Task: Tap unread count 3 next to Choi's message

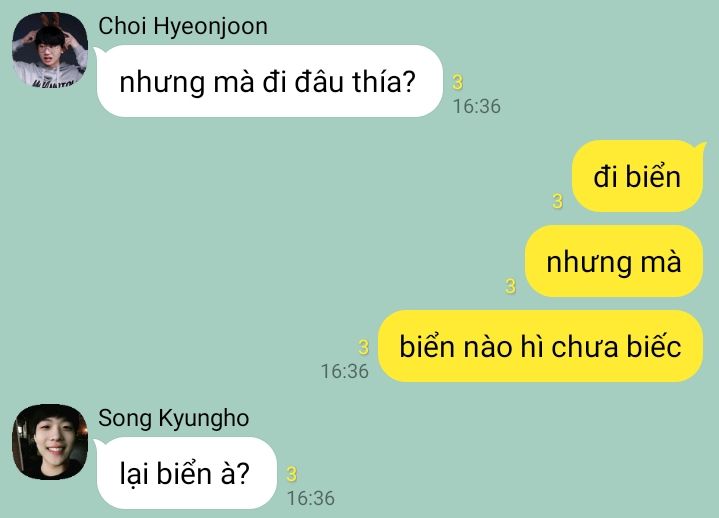Action: click(x=458, y=83)
